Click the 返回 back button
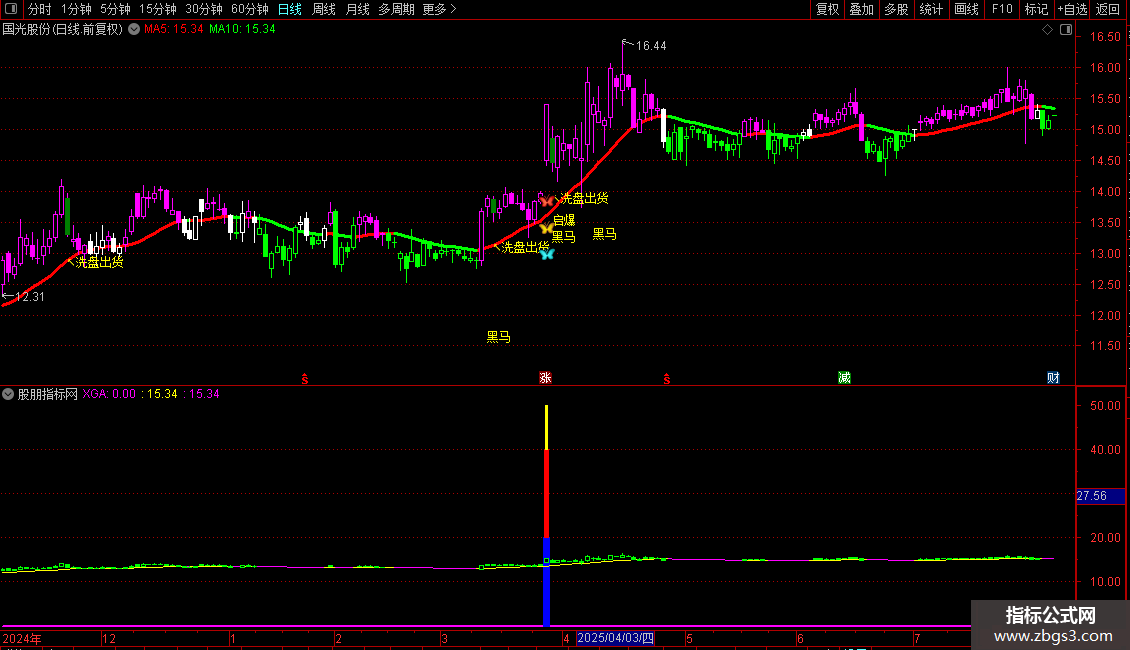Viewport: 1130px width, 650px height. point(1108,9)
